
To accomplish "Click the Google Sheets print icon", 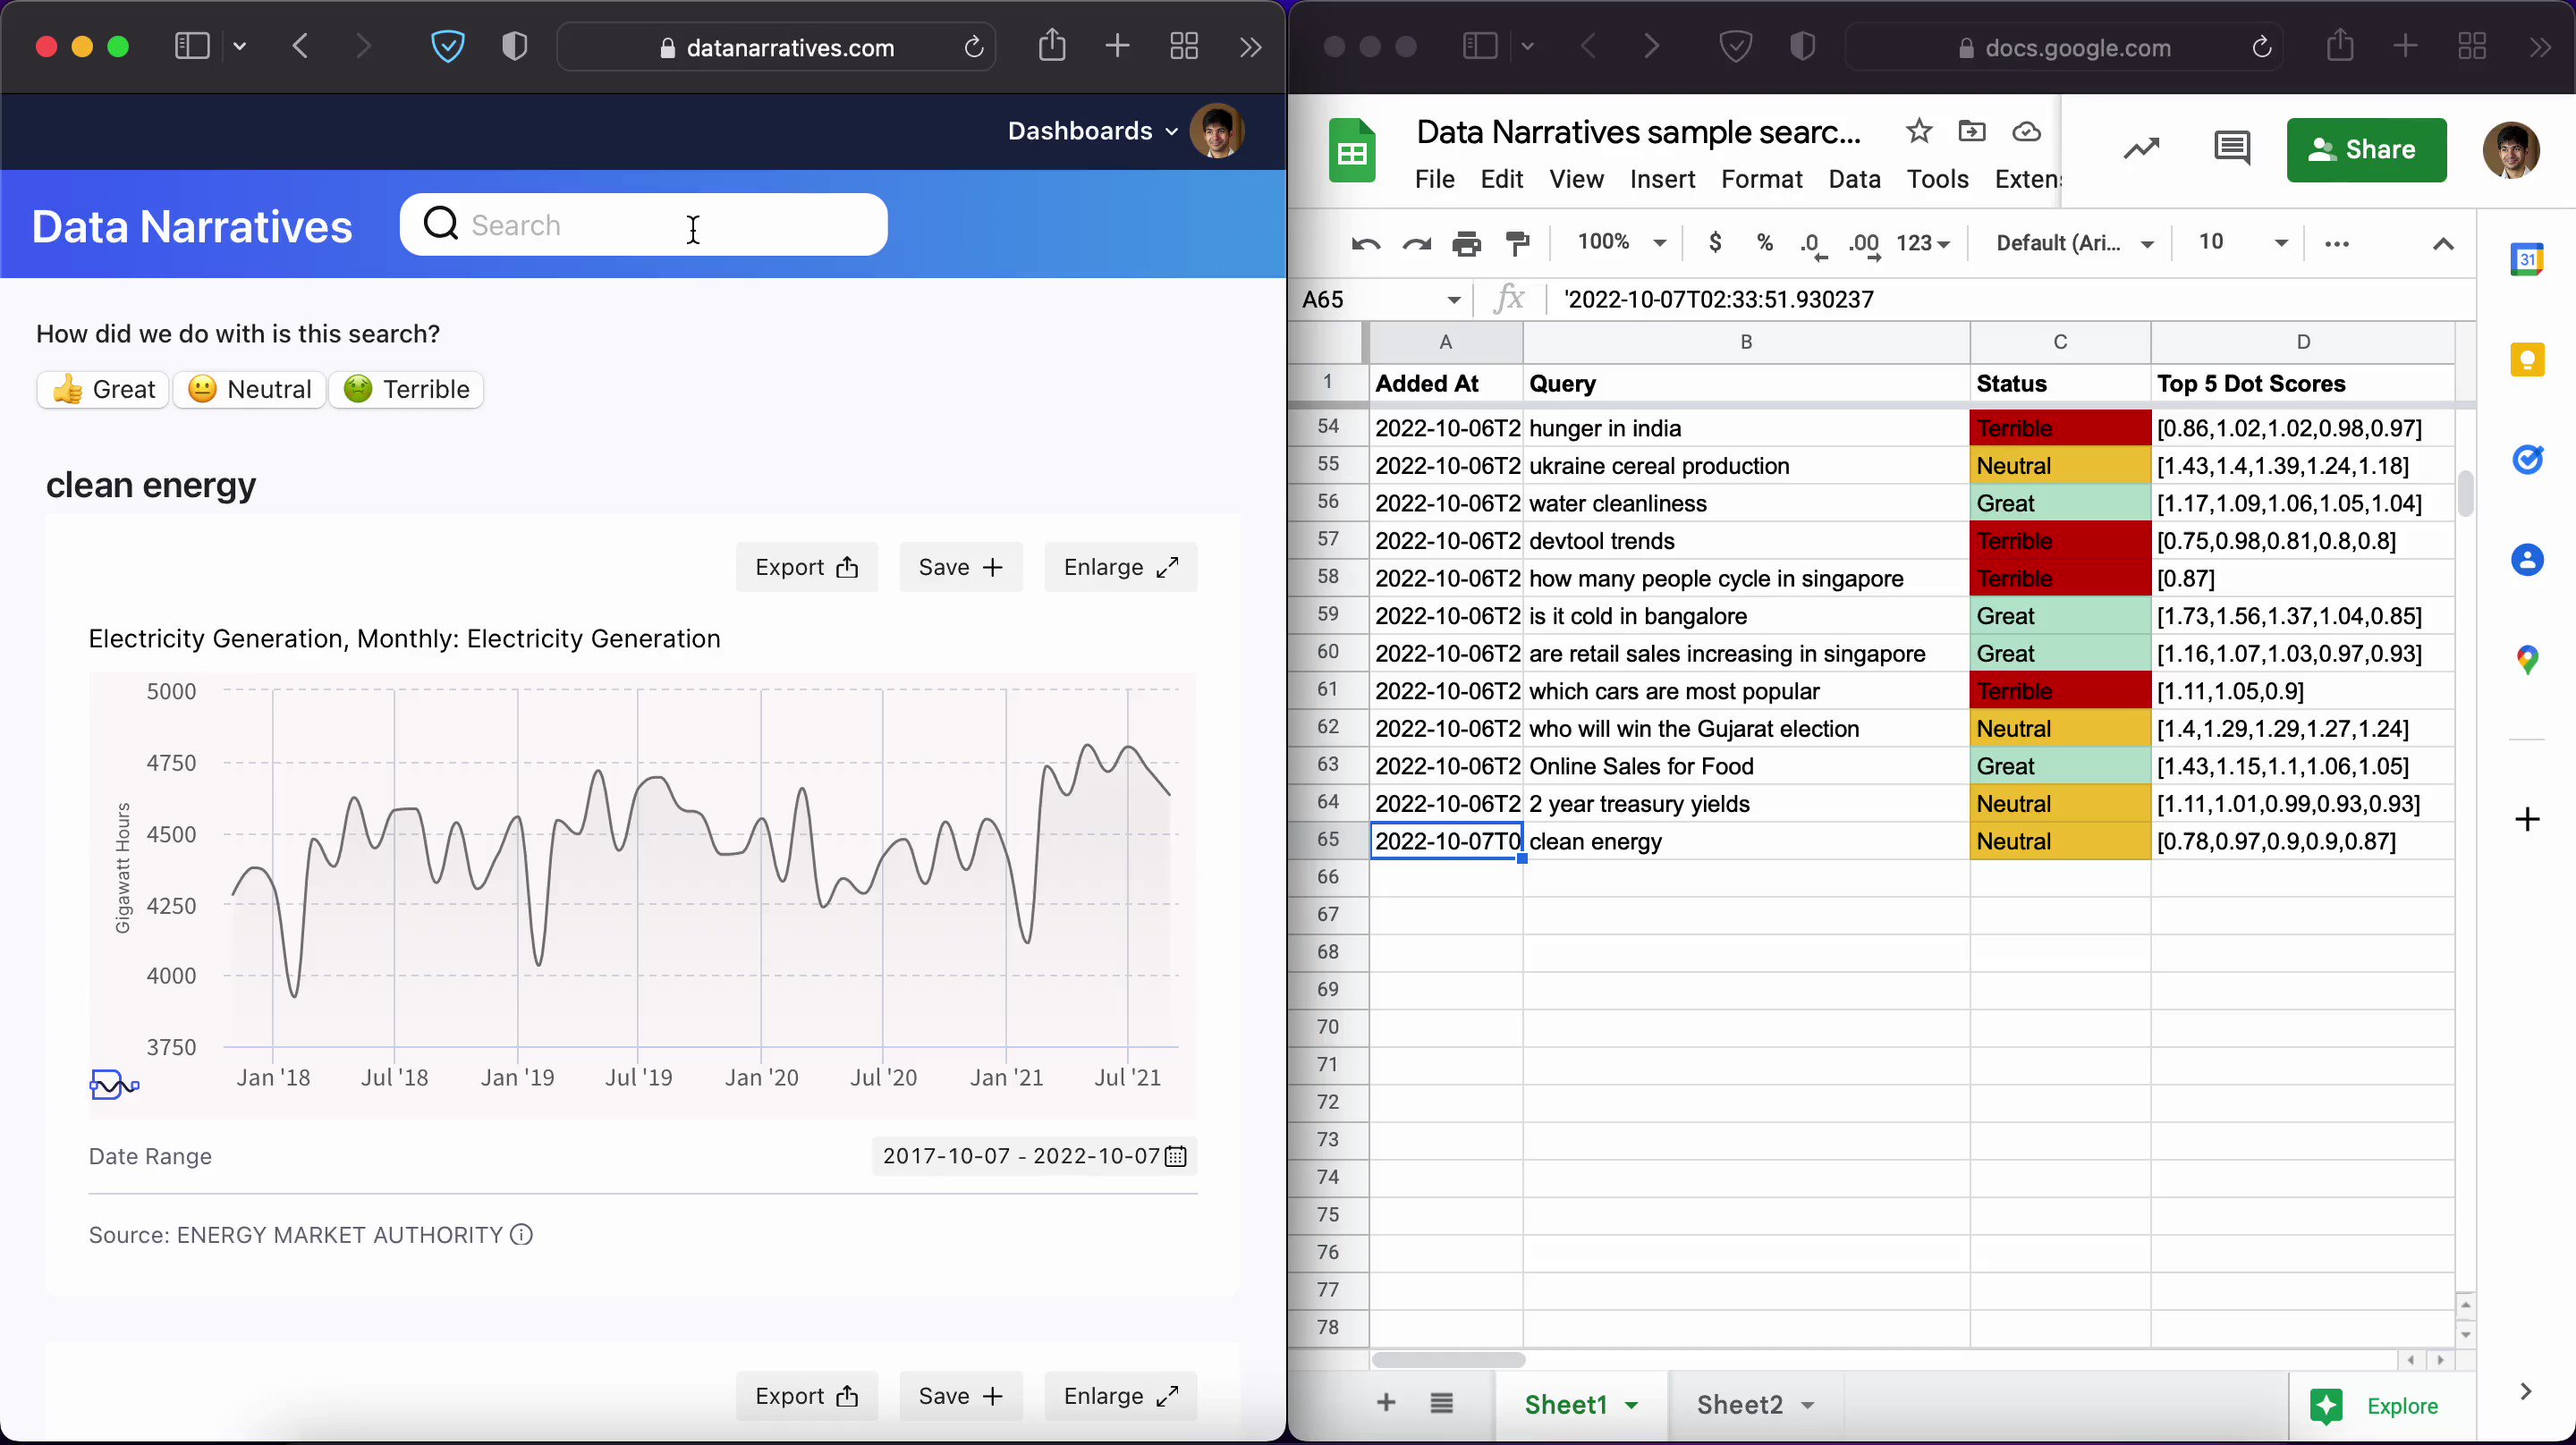I will [1466, 244].
